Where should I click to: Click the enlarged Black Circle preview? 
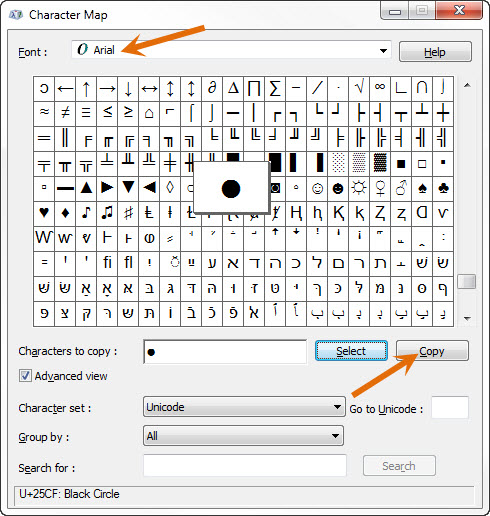point(231,188)
